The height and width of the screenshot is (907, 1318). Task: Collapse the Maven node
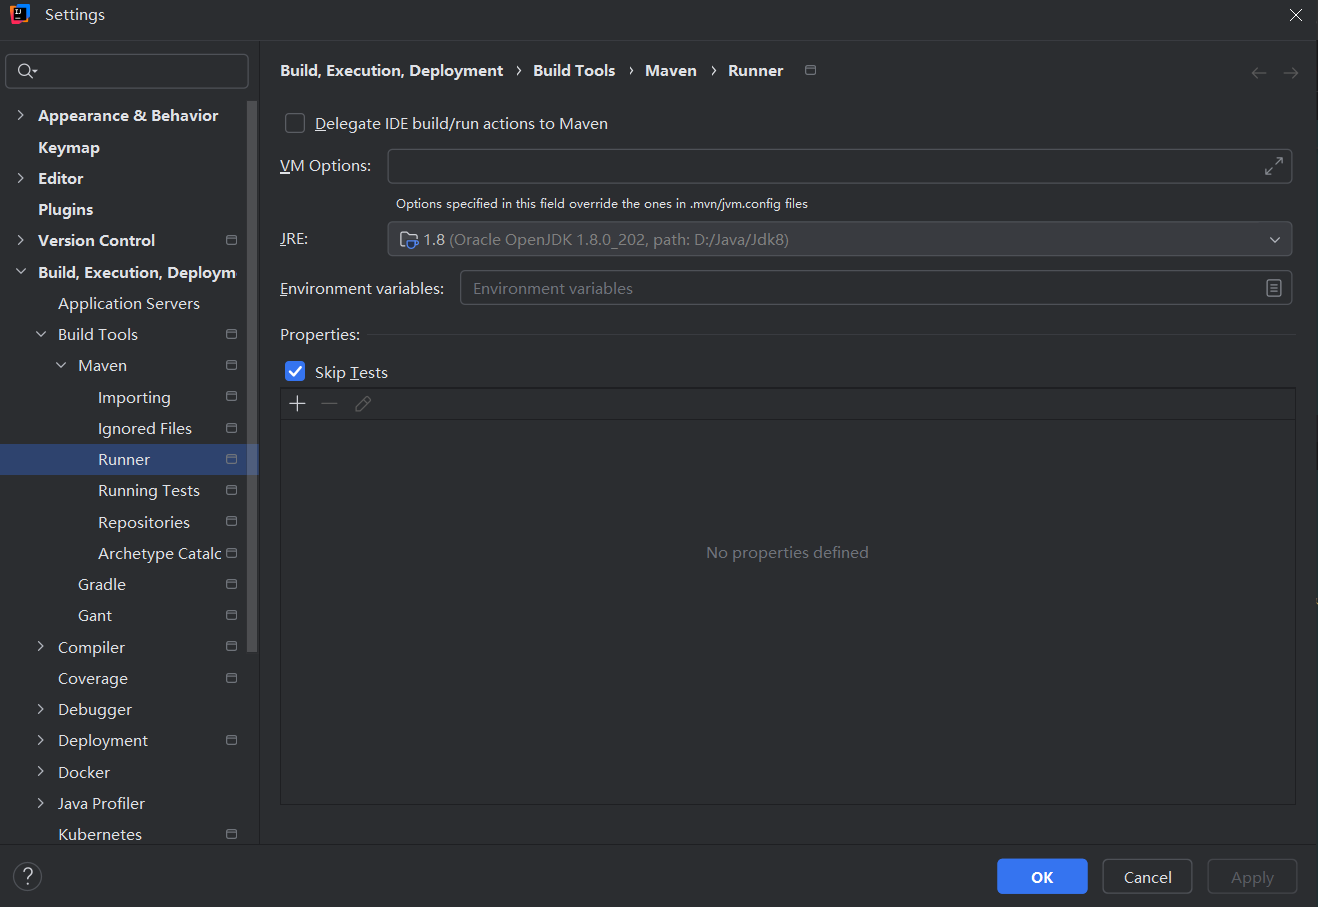coord(61,365)
